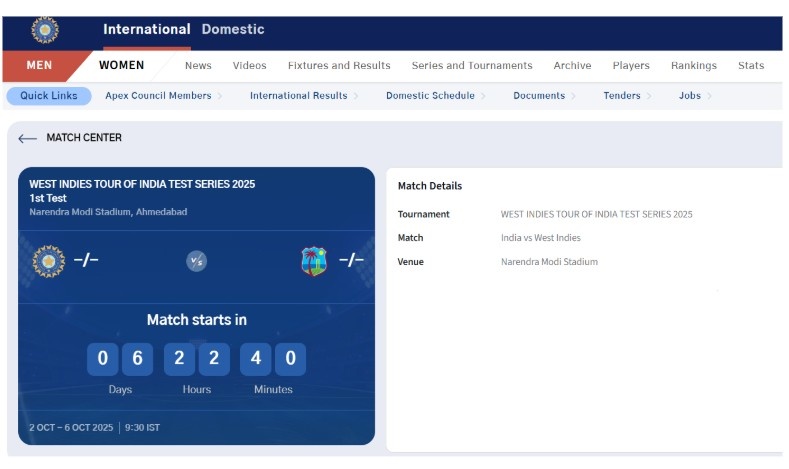
Task: Click chevron next to Jobs
Action: (x=709, y=96)
